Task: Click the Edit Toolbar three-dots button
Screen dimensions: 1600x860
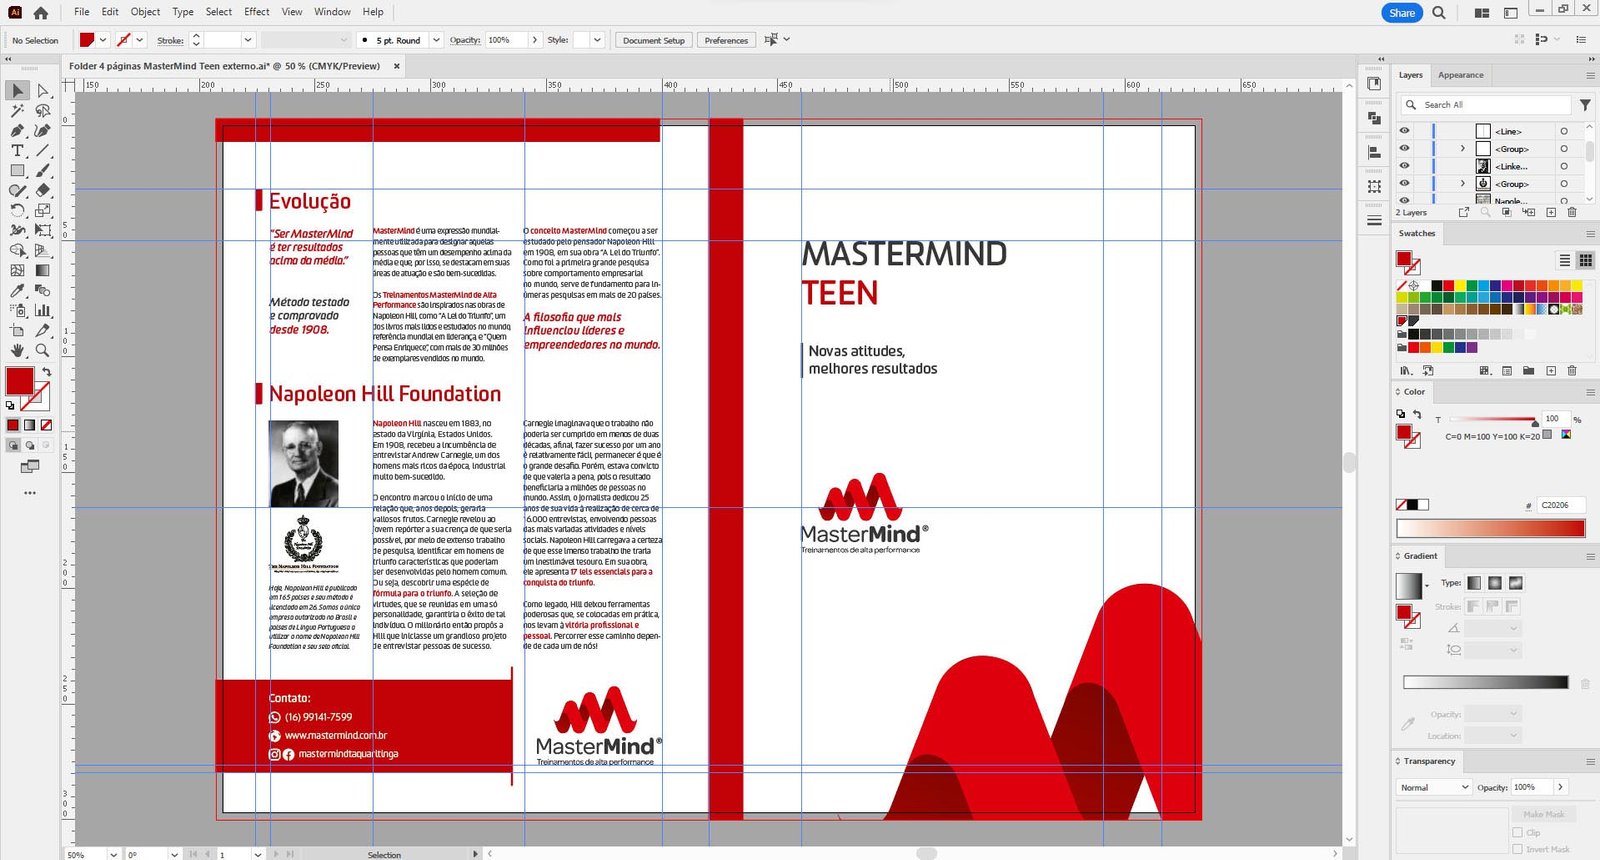Action: pos(30,493)
